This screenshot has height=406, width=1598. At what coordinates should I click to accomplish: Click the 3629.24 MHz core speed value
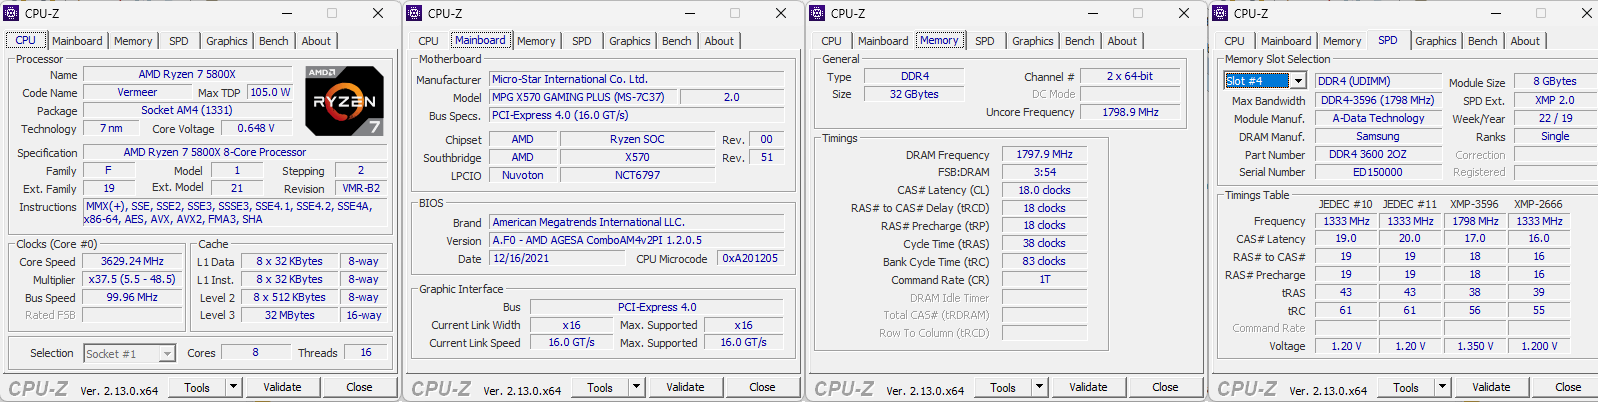132,261
